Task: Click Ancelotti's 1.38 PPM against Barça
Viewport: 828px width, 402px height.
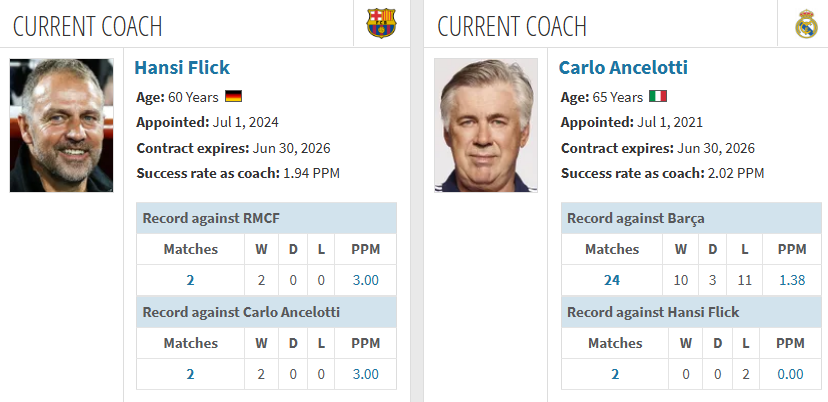Action: 792,280
